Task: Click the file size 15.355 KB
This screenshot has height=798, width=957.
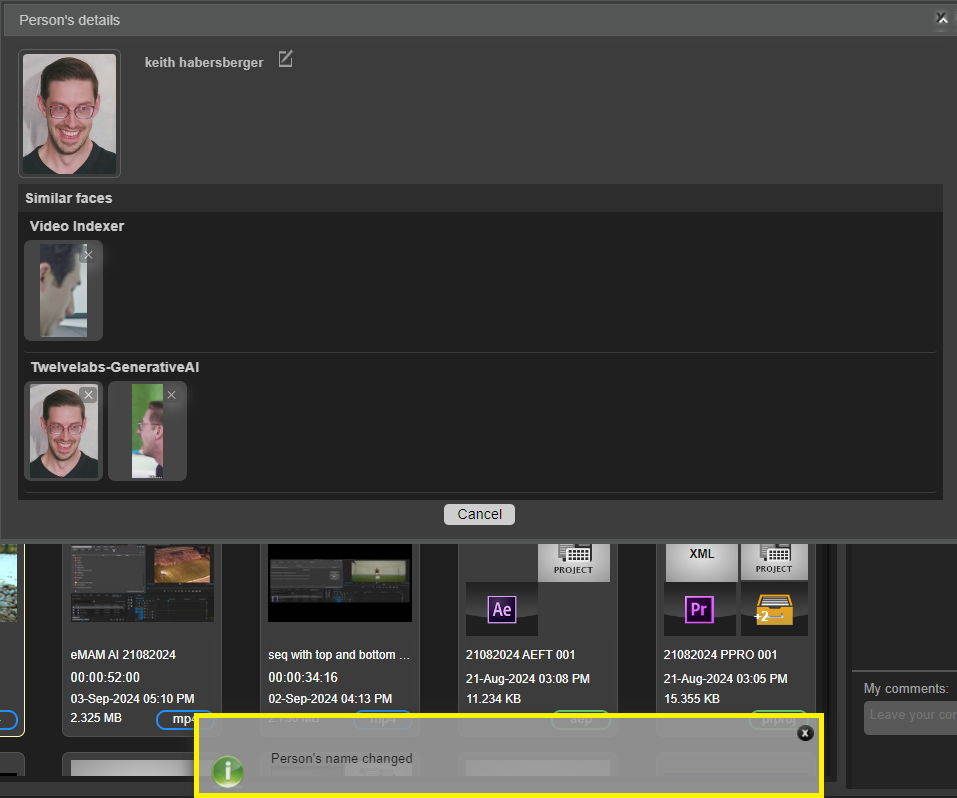Action: point(692,698)
